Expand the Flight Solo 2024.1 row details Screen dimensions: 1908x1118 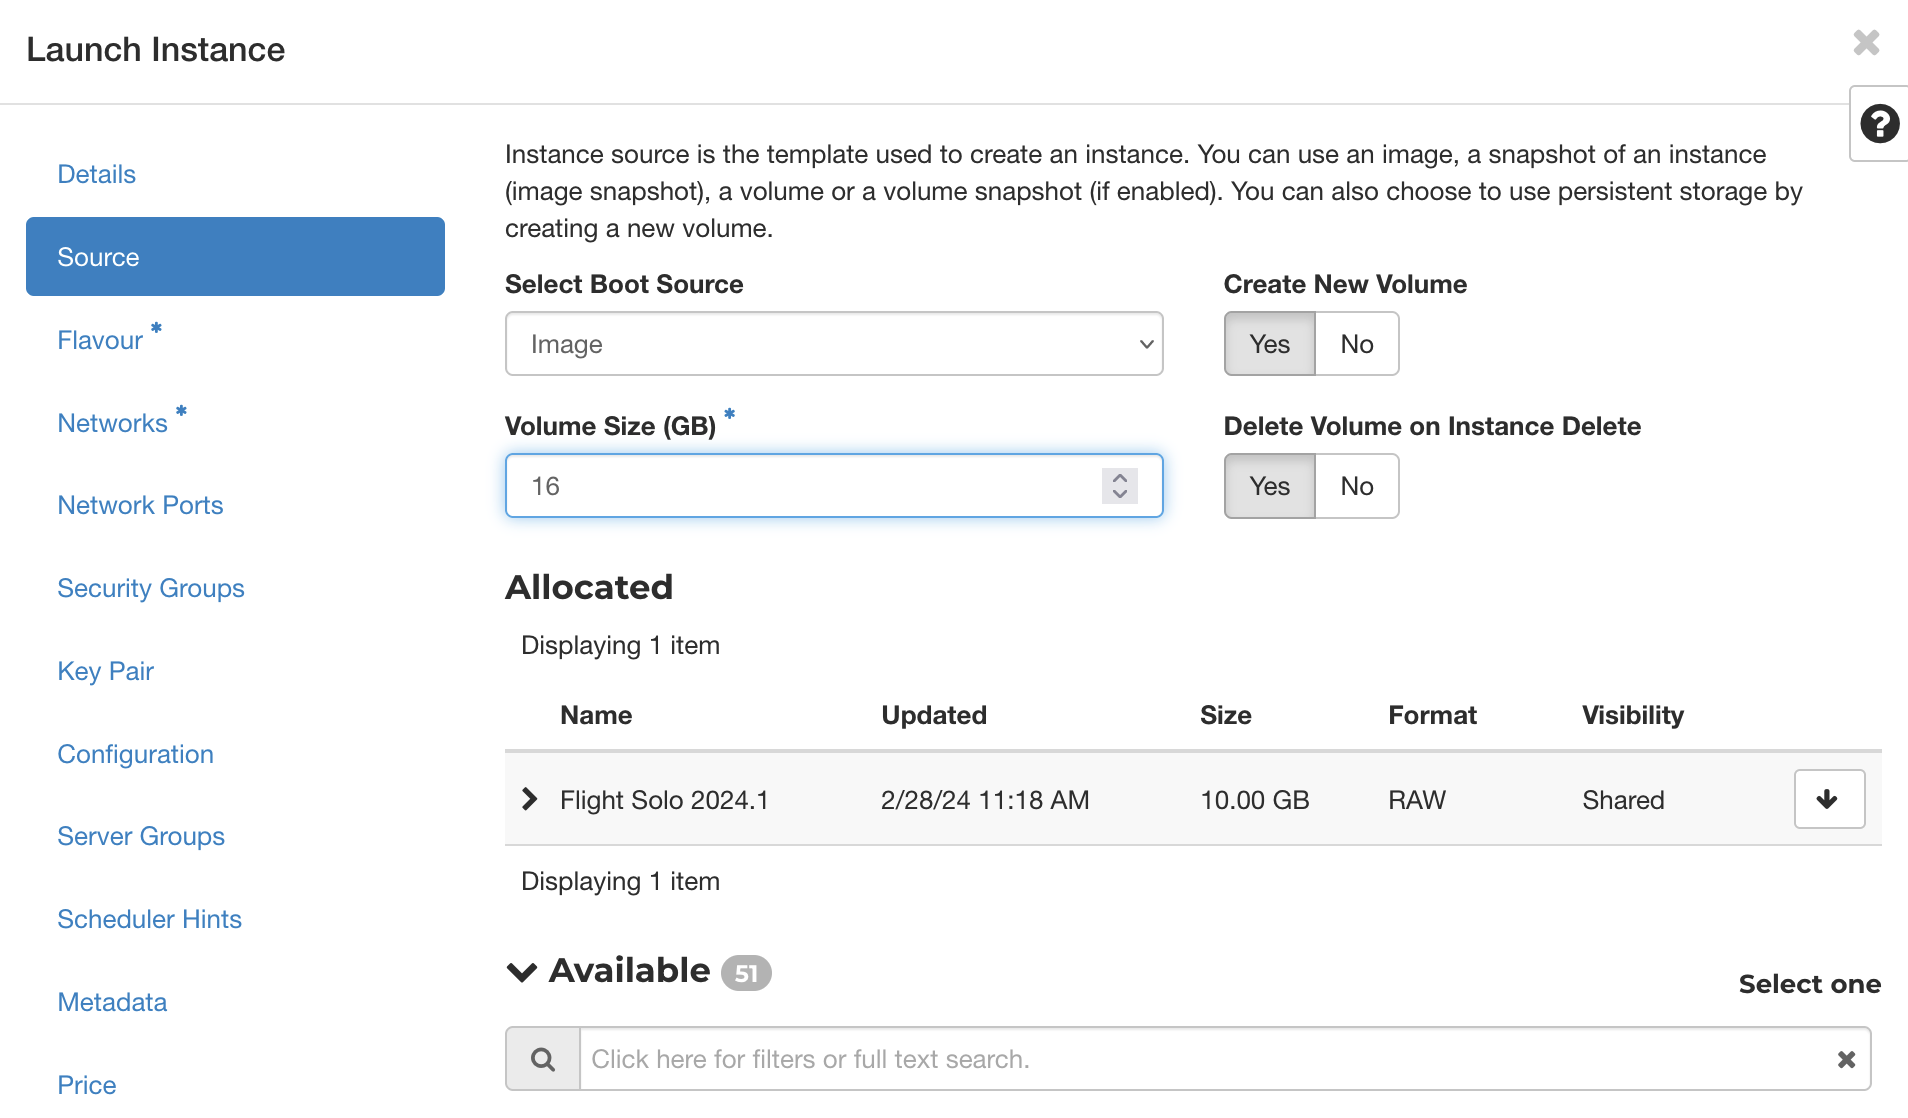point(530,799)
